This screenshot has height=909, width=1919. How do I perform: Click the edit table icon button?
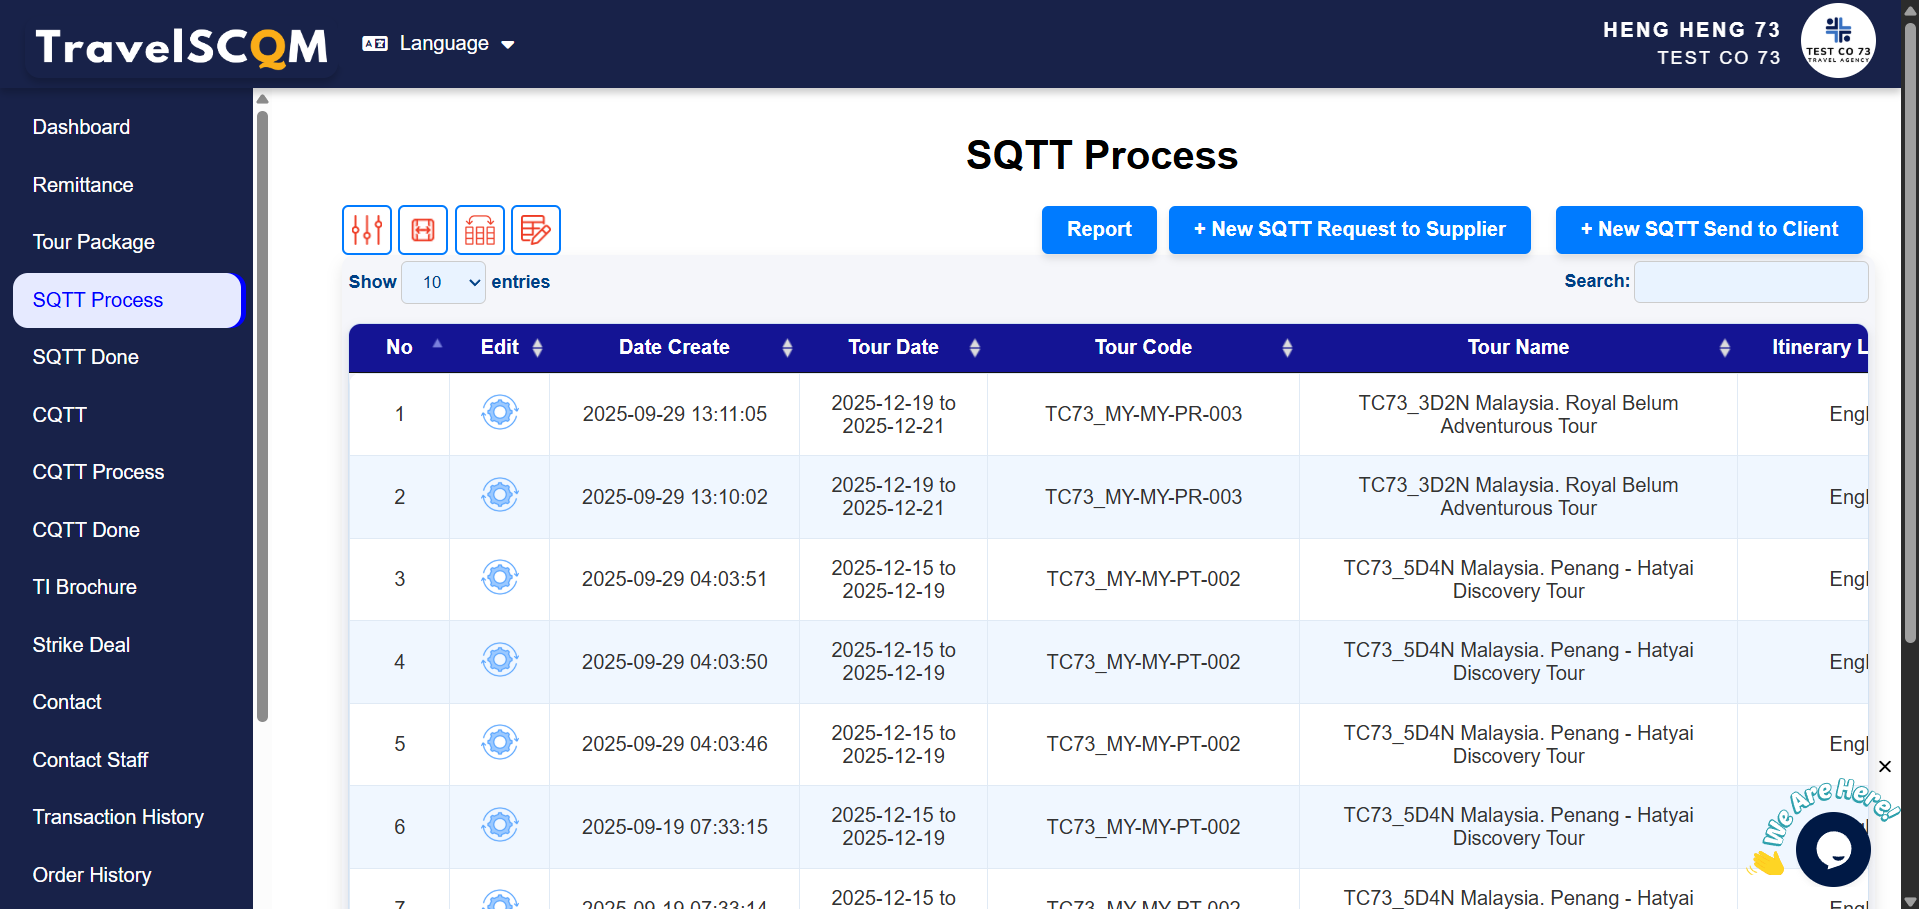coord(535,230)
